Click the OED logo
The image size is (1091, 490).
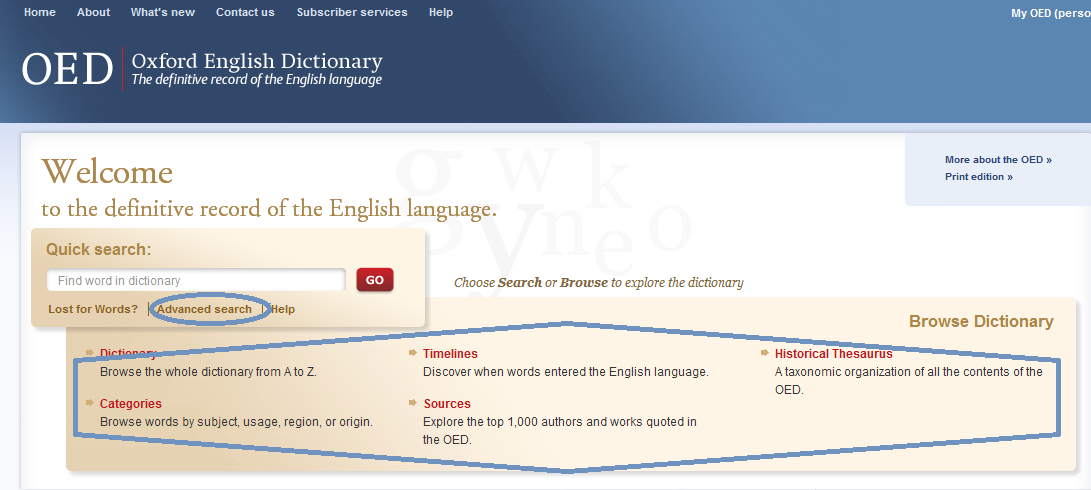coord(67,69)
